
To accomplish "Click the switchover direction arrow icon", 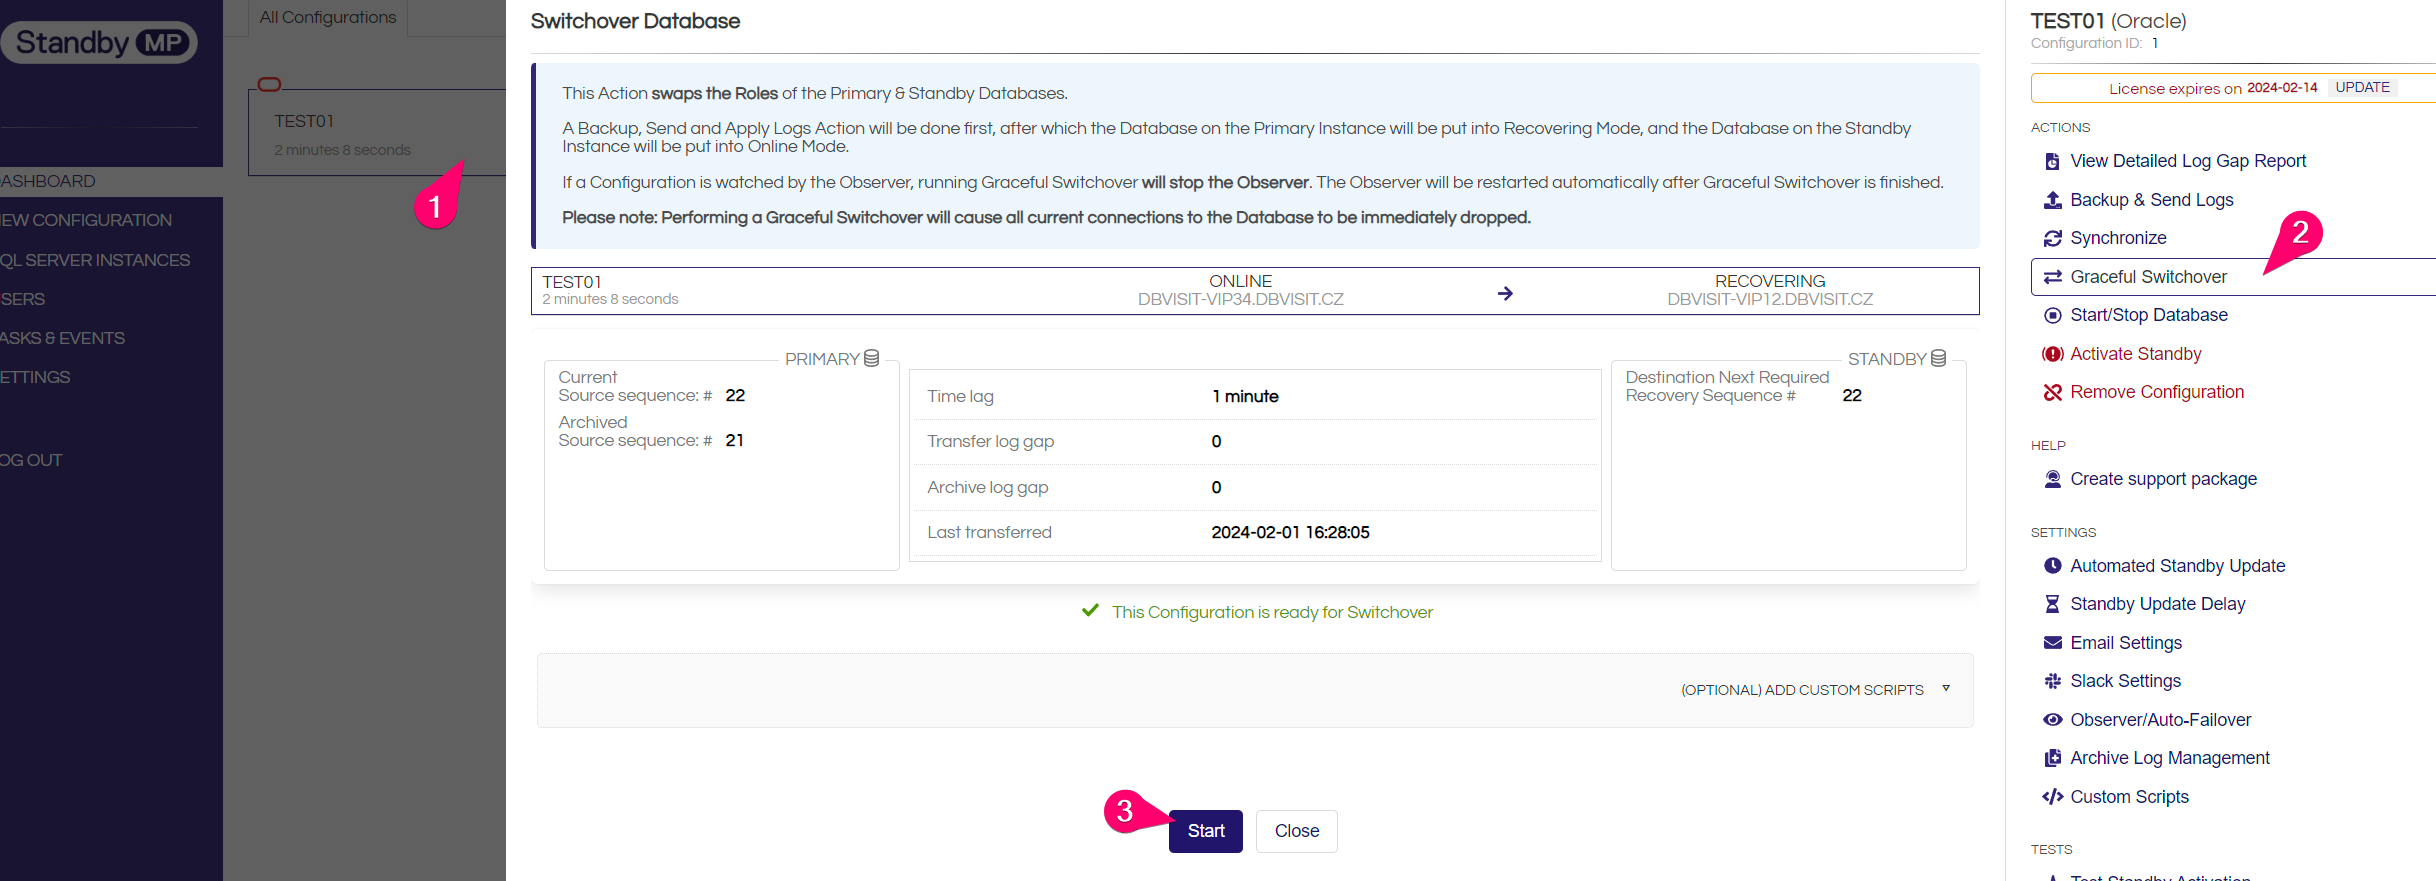I will (1505, 293).
